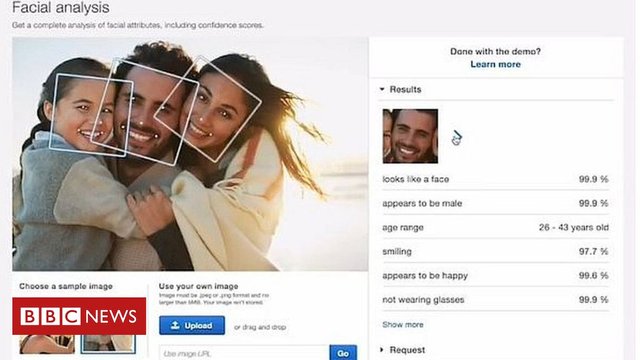Click the analyzed family photo preview
The width and height of the screenshot is (640, 360).
coord(190,154)
